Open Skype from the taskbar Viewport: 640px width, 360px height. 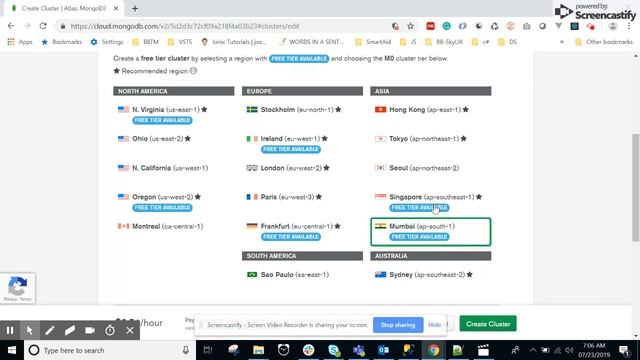coord(334,350)
